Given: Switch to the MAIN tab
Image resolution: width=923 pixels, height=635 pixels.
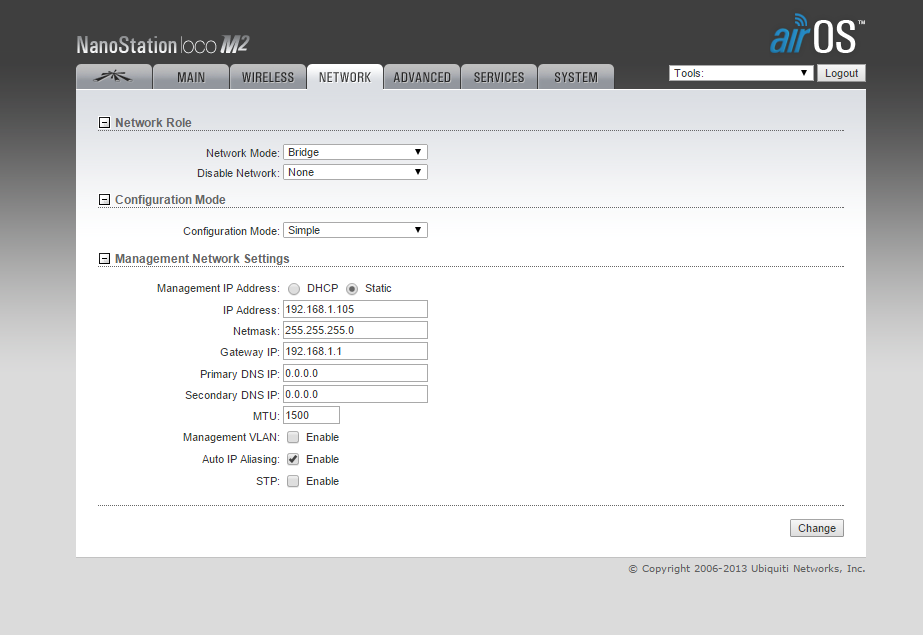Looking at the screenshot, I should (191, 77).
